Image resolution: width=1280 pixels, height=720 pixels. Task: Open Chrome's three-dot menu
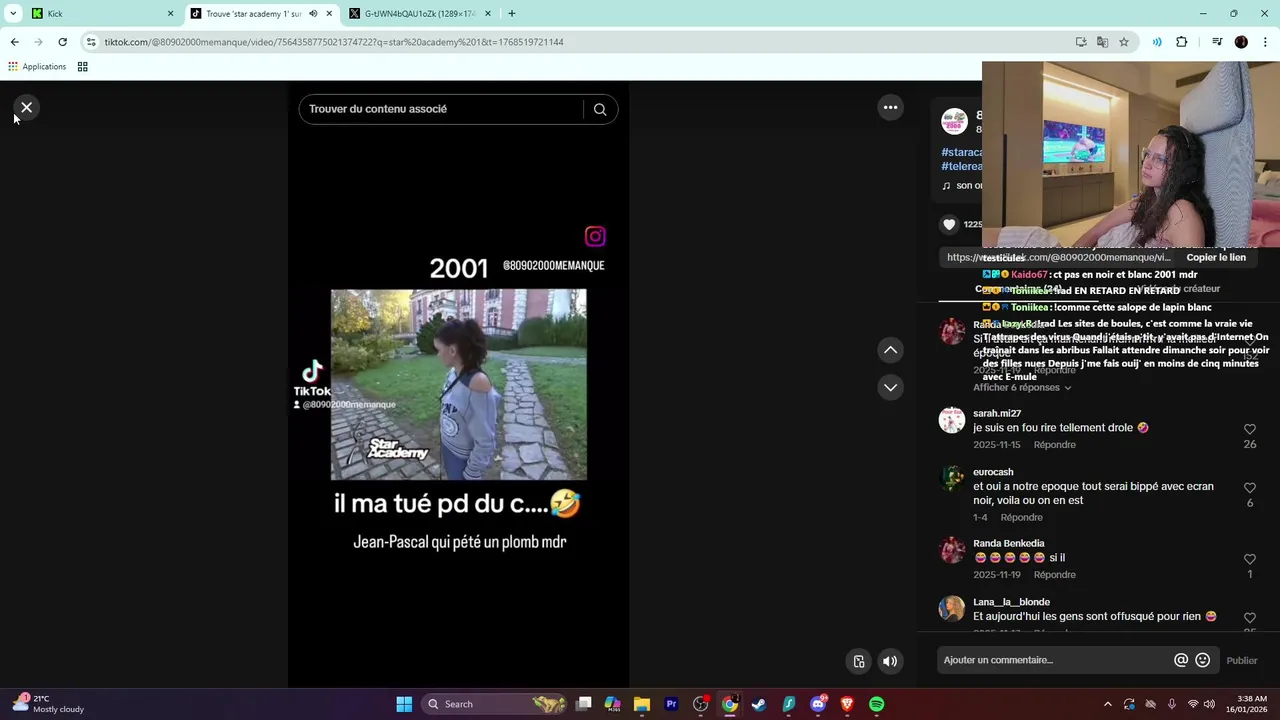pyautogui.click(x=1265, y=42)
